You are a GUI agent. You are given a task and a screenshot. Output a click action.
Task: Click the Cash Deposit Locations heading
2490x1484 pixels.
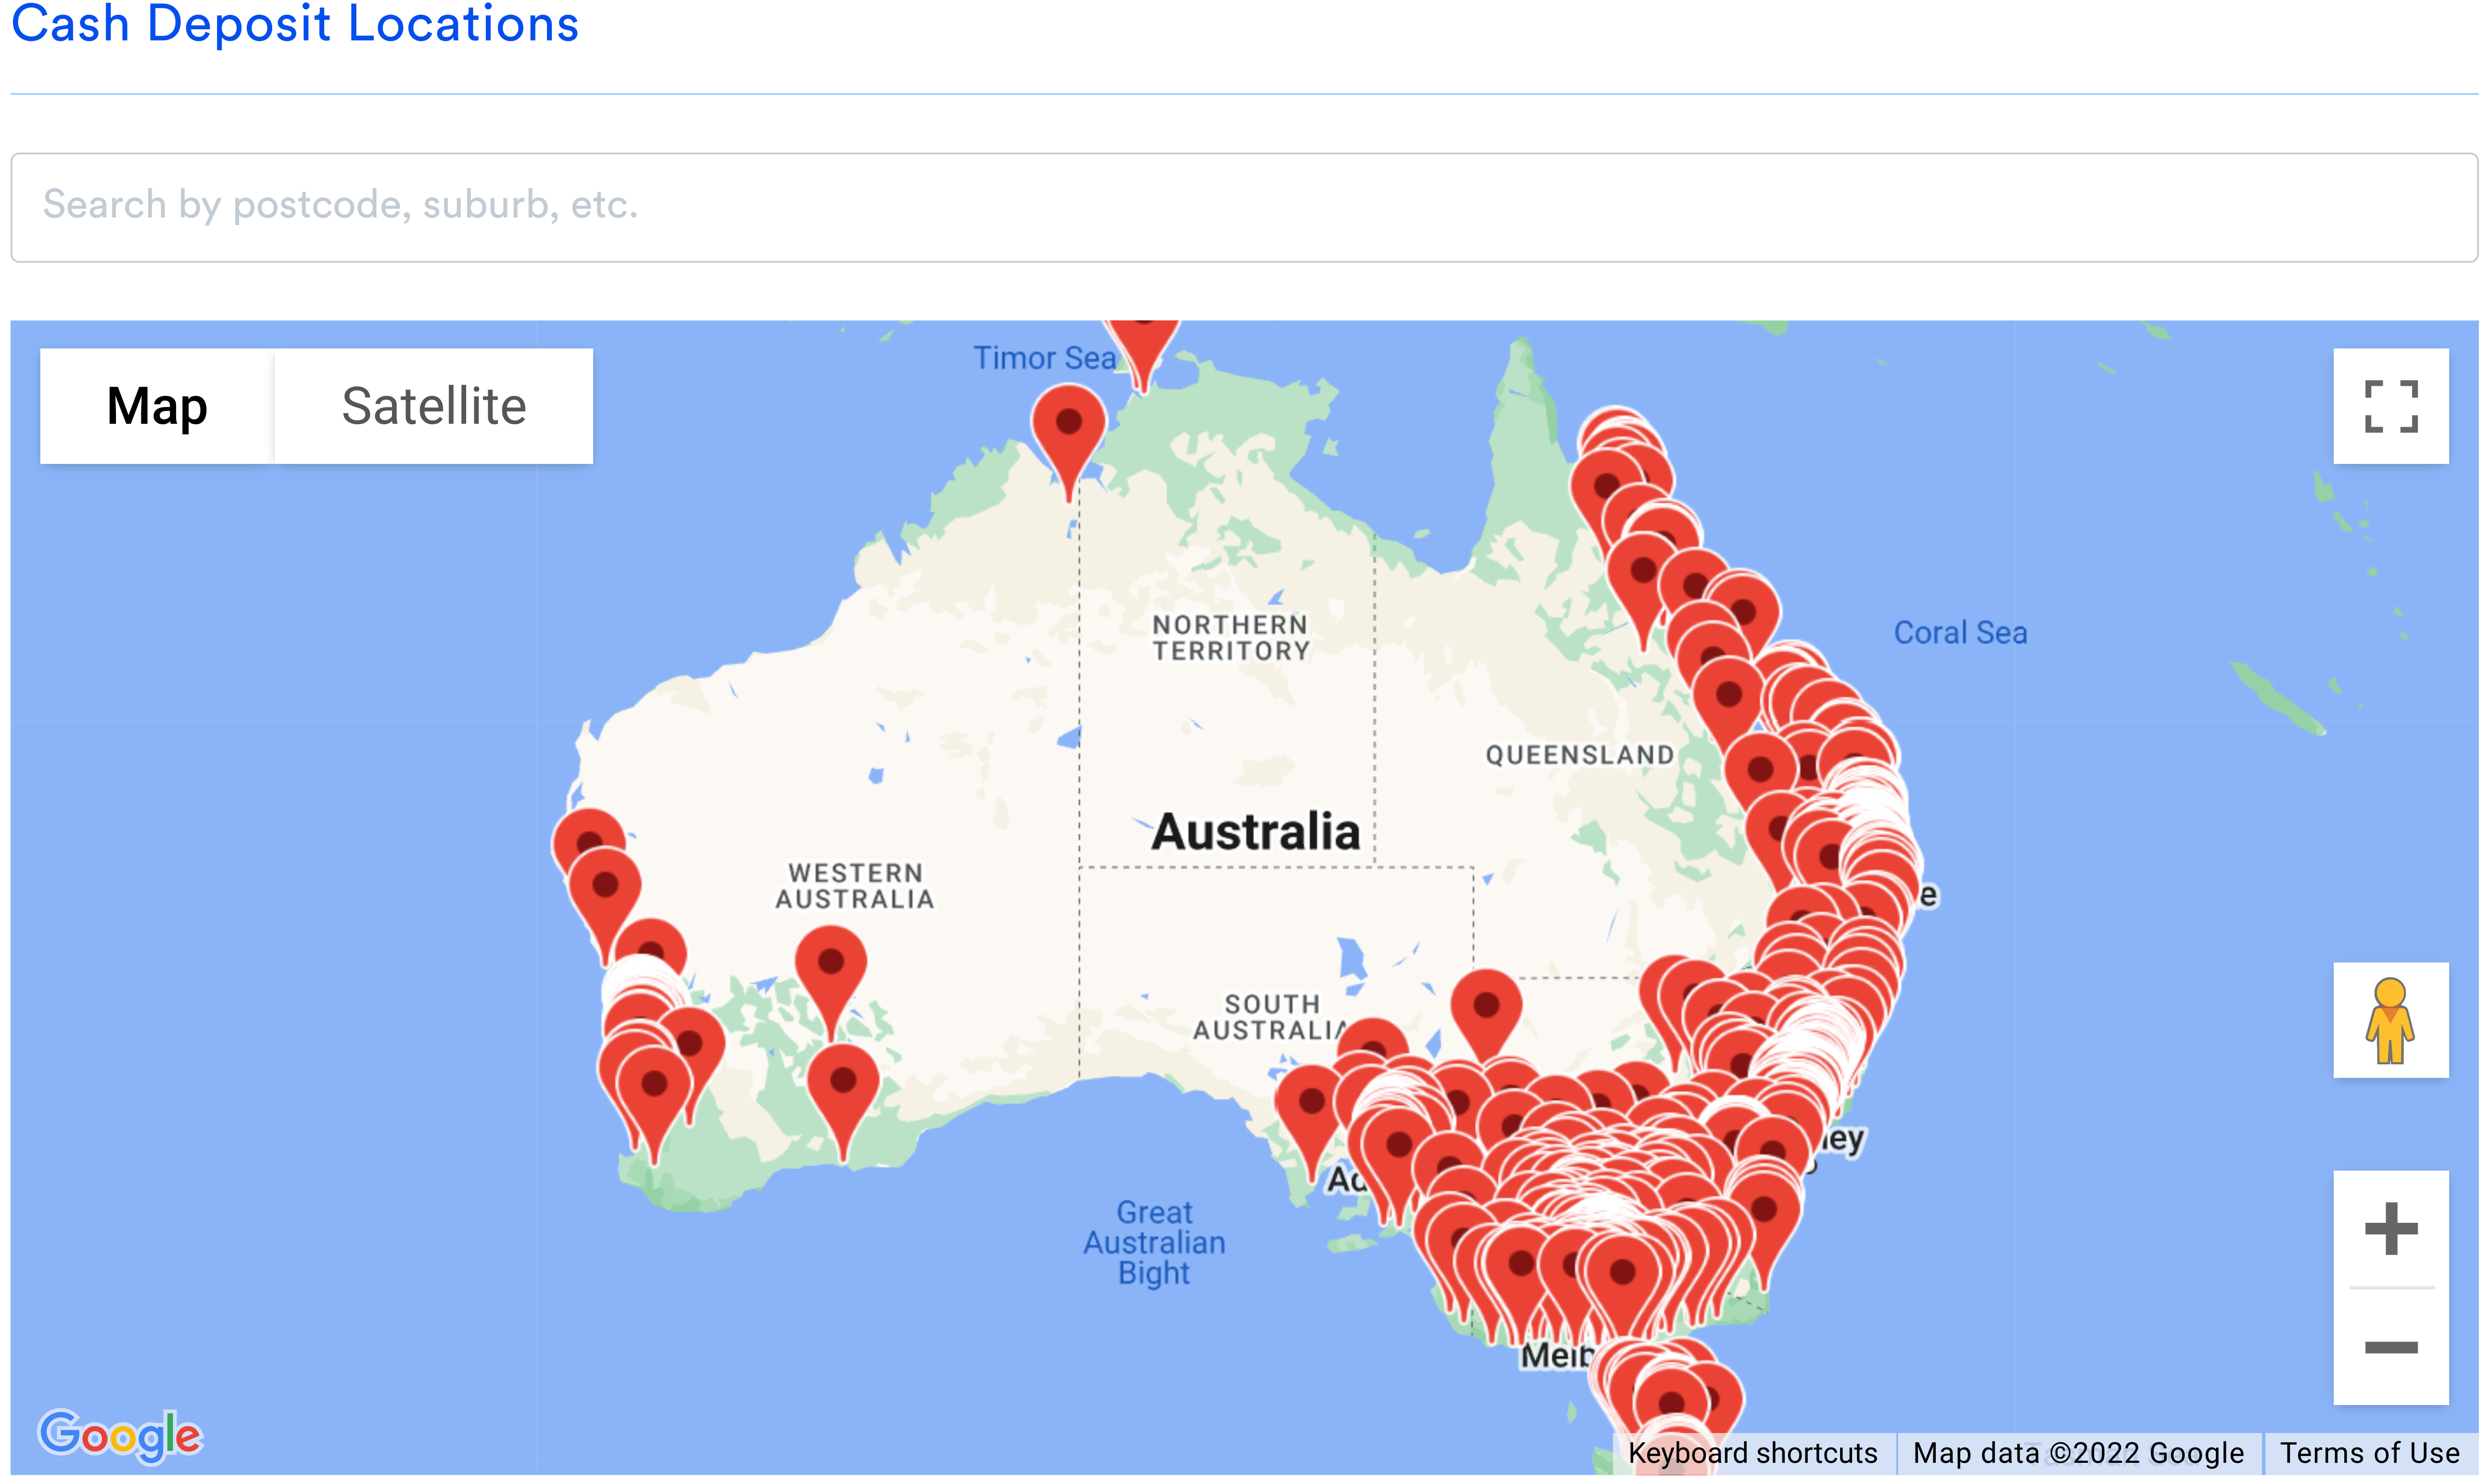[x=294, y=25]
